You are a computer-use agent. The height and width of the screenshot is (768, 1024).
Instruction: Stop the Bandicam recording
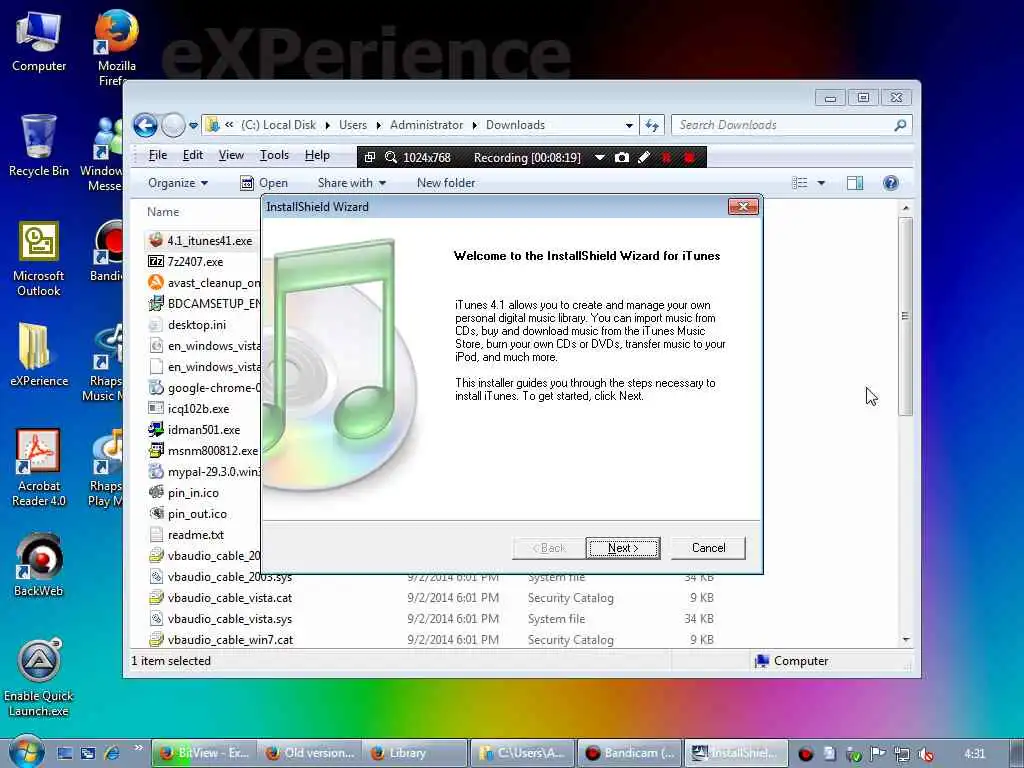pyautogui.click(x=689, y=157)
